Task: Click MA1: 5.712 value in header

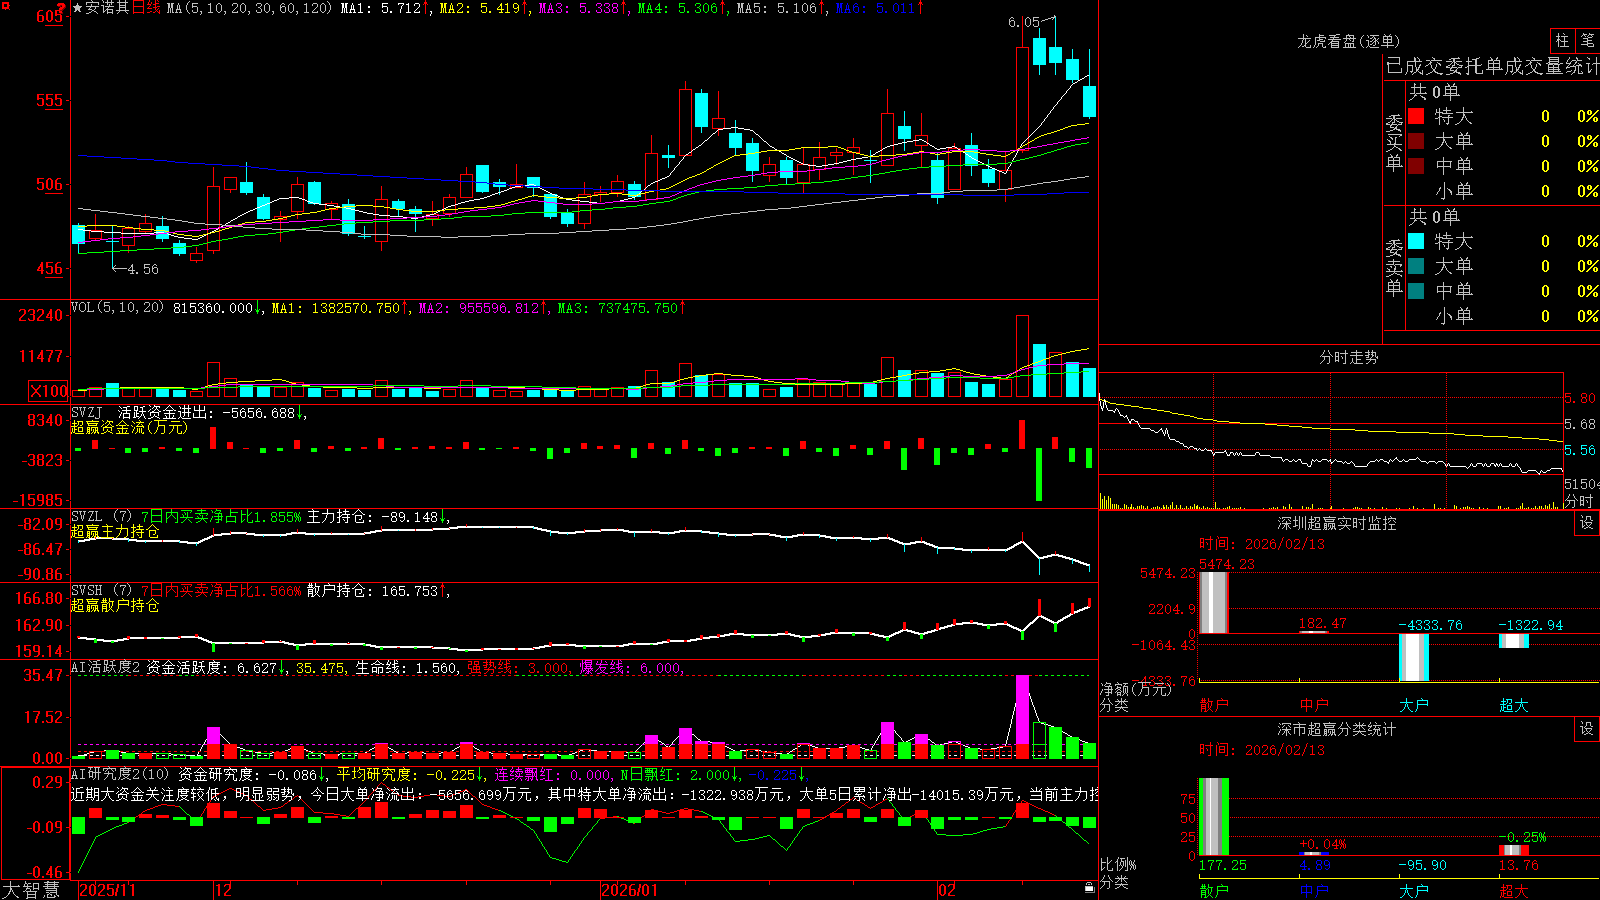Action: pyautogui.click(x=385, y=8)
